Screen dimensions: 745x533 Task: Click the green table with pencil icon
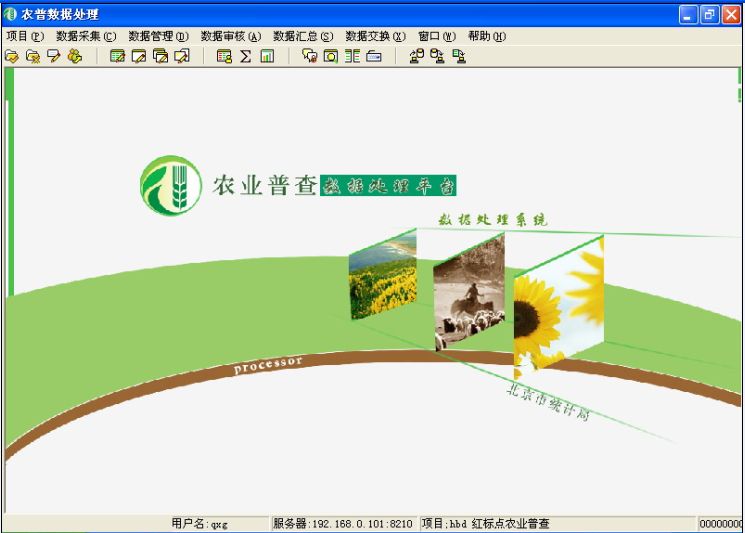(x=117, y=57)
